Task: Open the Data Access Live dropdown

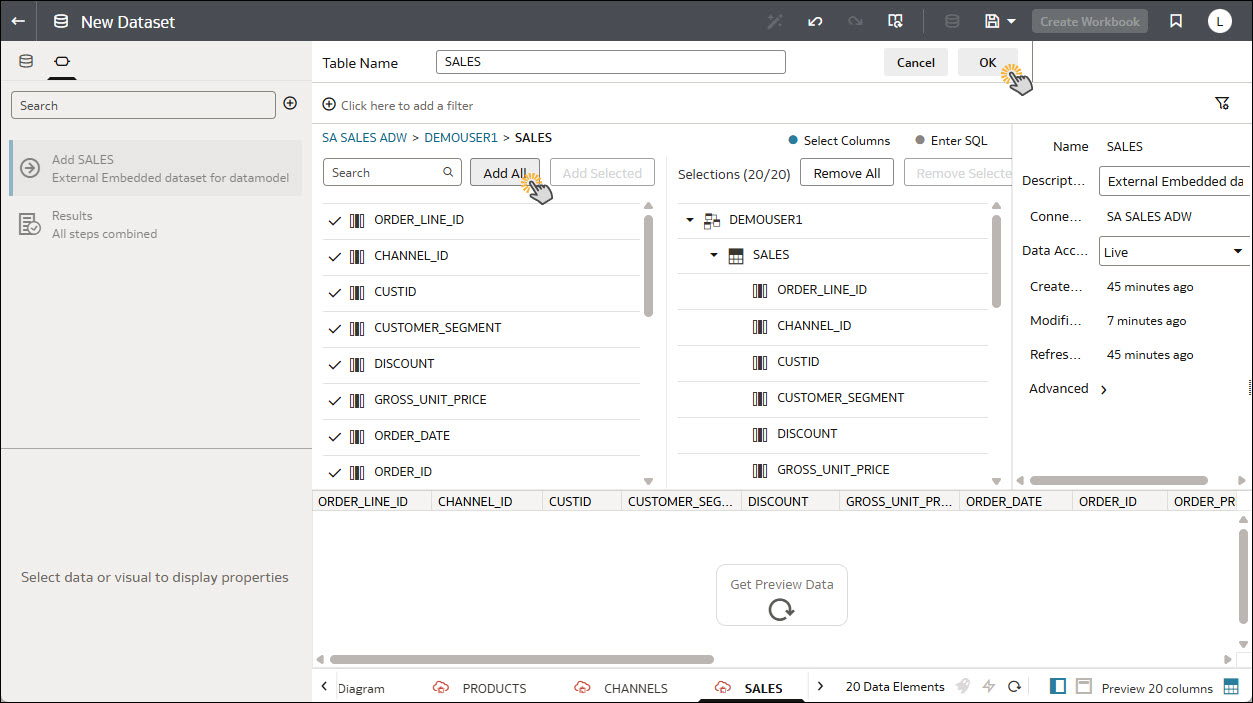Action: click(x=1174, y=252)
